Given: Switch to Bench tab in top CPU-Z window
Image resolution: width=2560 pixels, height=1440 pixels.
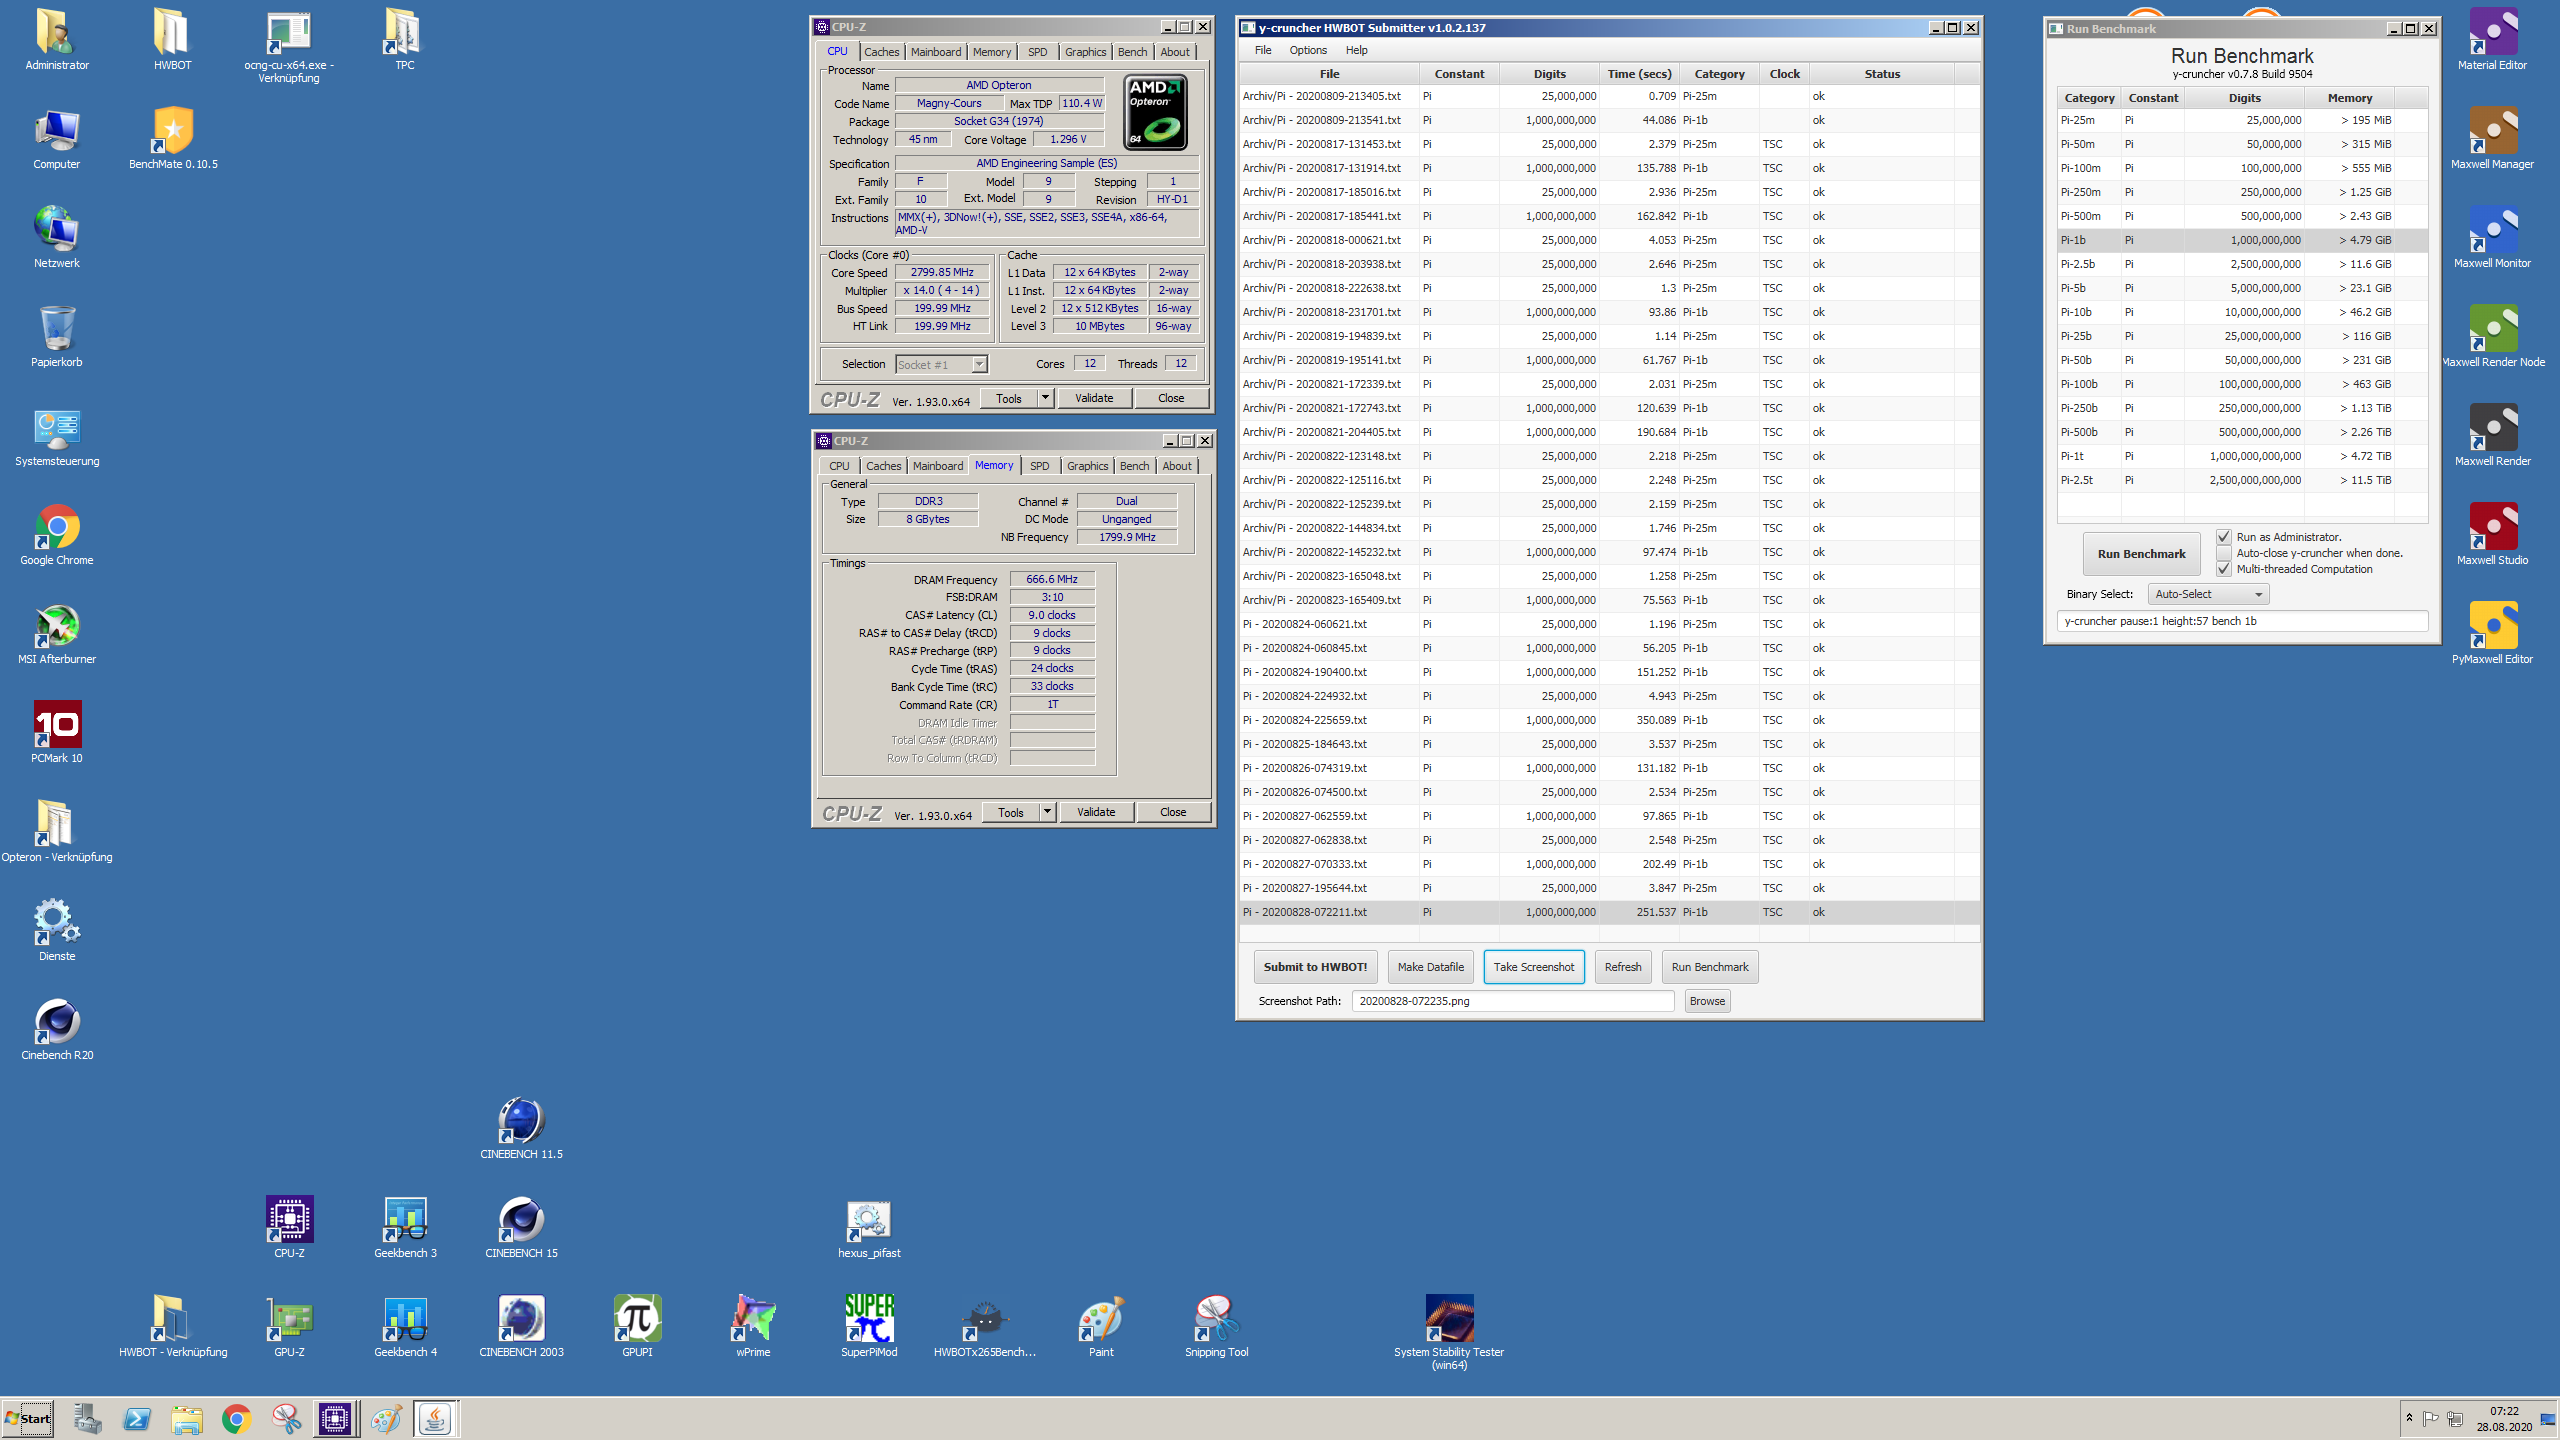Looking at the screenshot, I should click(x=1132, y=52).
